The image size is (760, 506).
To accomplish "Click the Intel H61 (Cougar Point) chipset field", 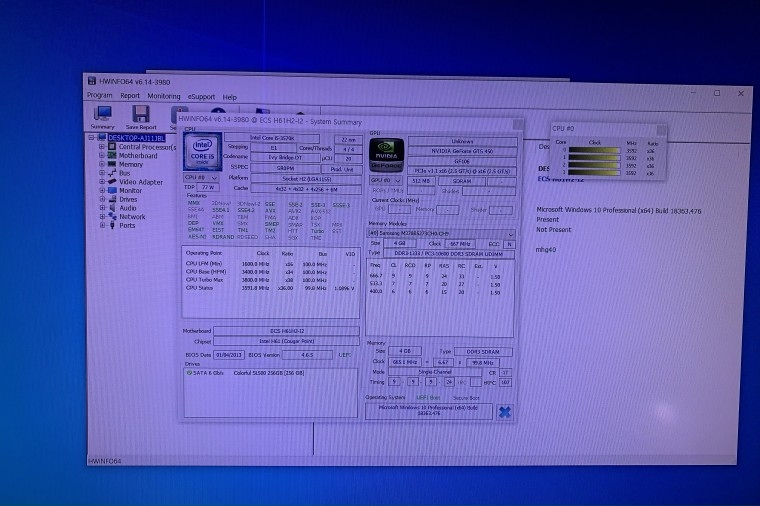I will pyautogui.click(x=287, y=341).
